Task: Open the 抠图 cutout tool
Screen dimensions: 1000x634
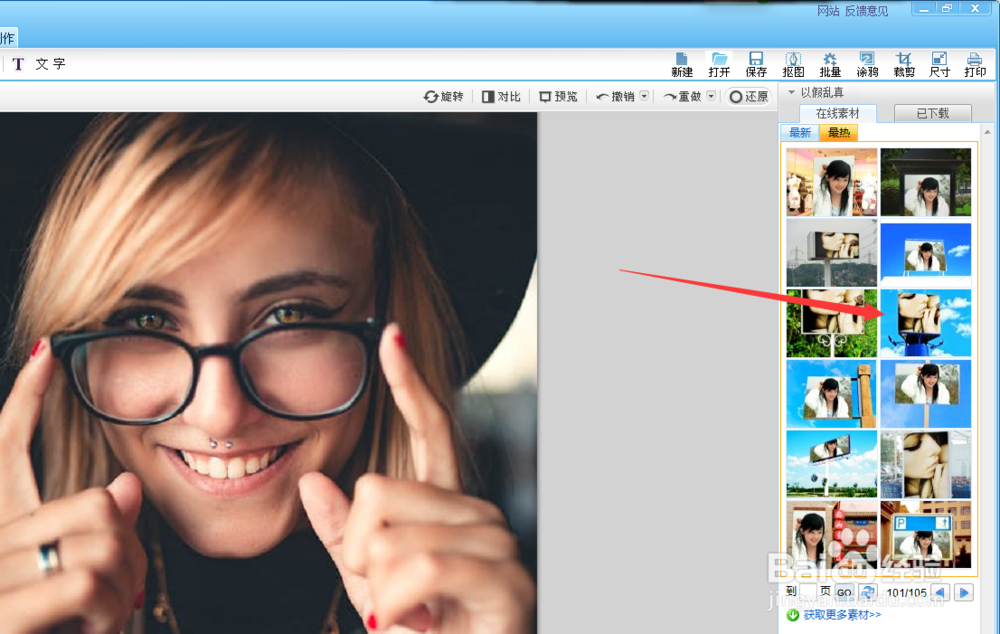Action: tap(793, 64)
